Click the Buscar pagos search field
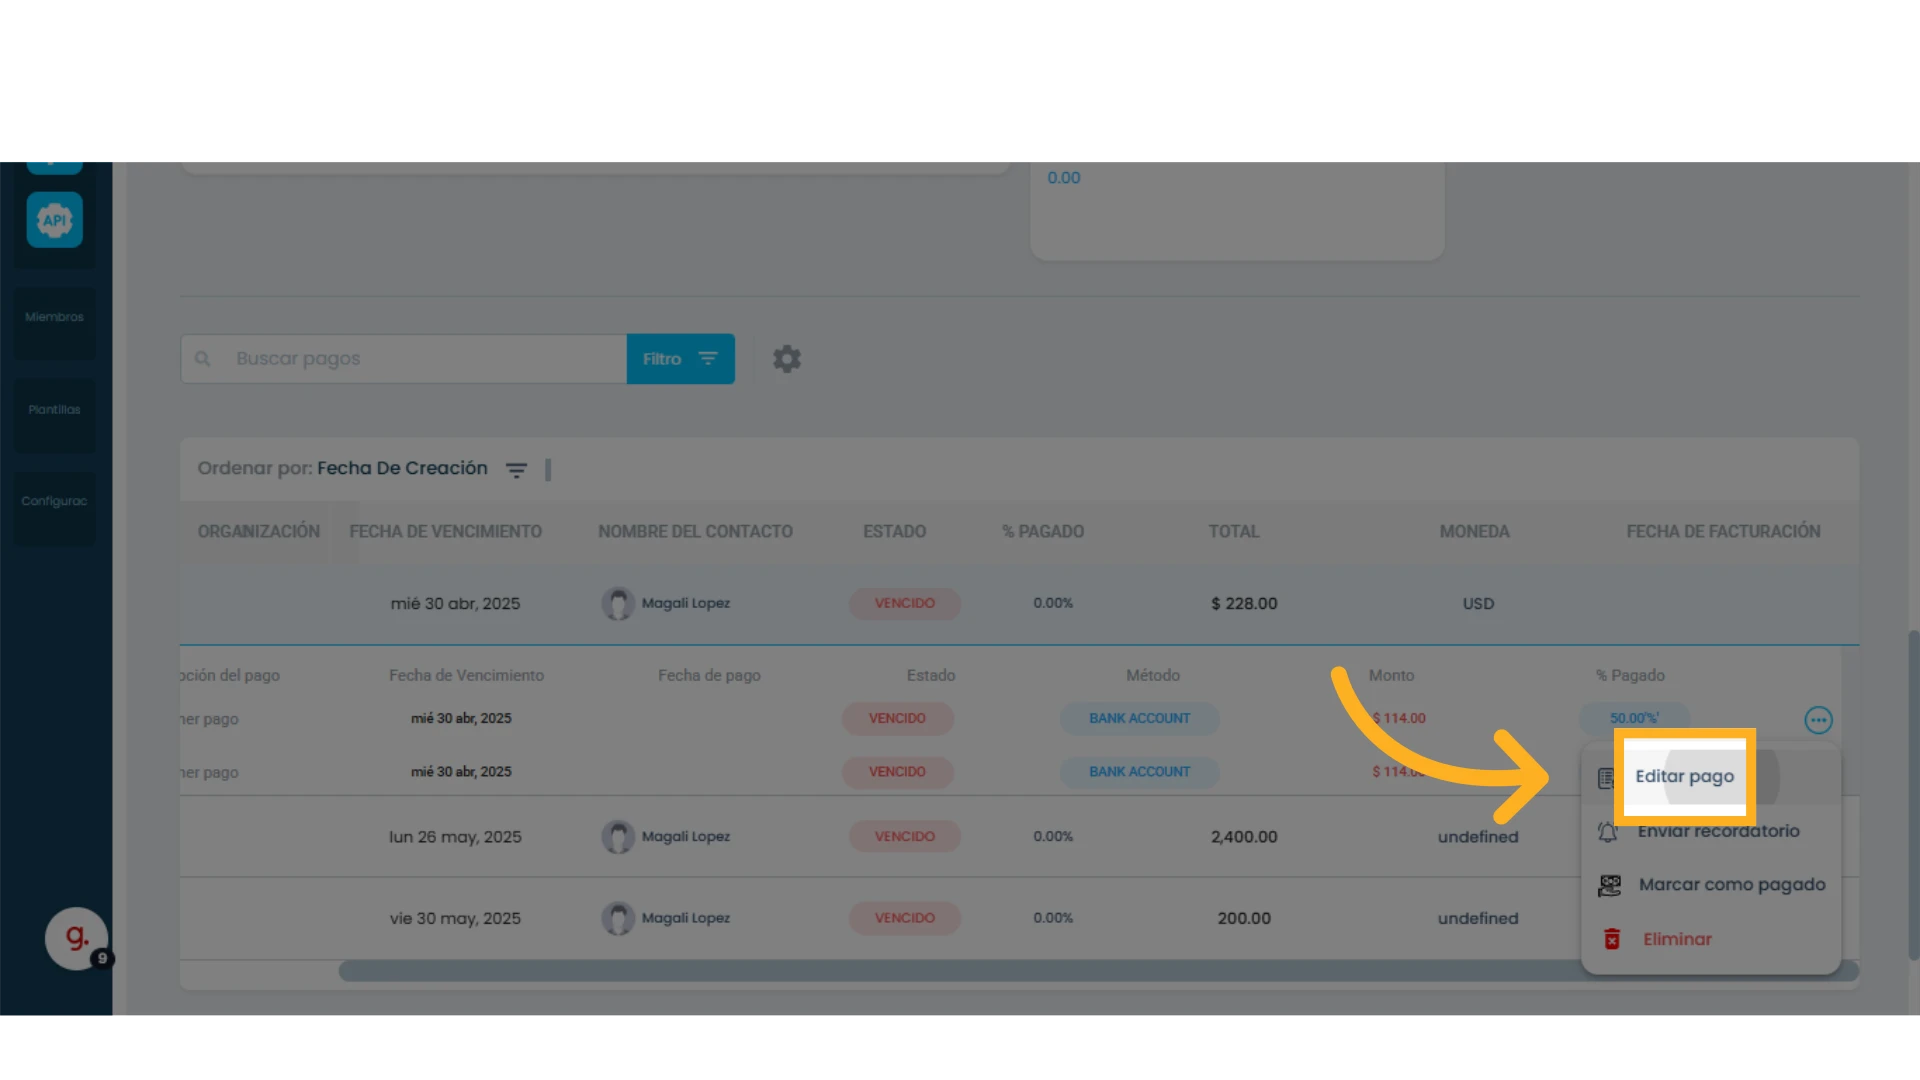1920x1080 pixels. [404, 359]
